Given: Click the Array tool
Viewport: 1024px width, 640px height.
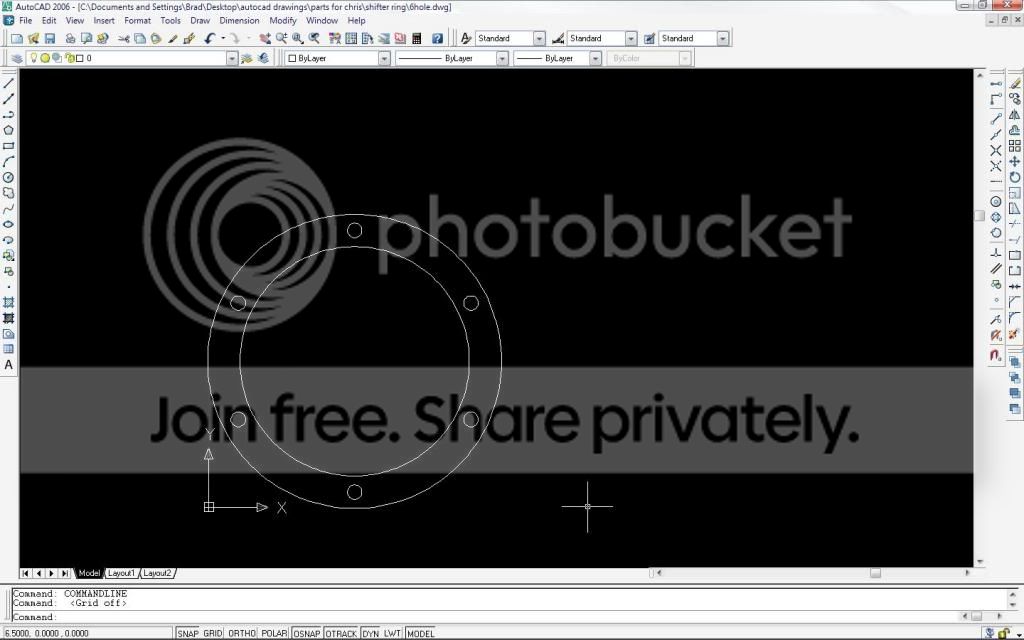Looking at the screenshot, I should click(x=1015, y=146).
